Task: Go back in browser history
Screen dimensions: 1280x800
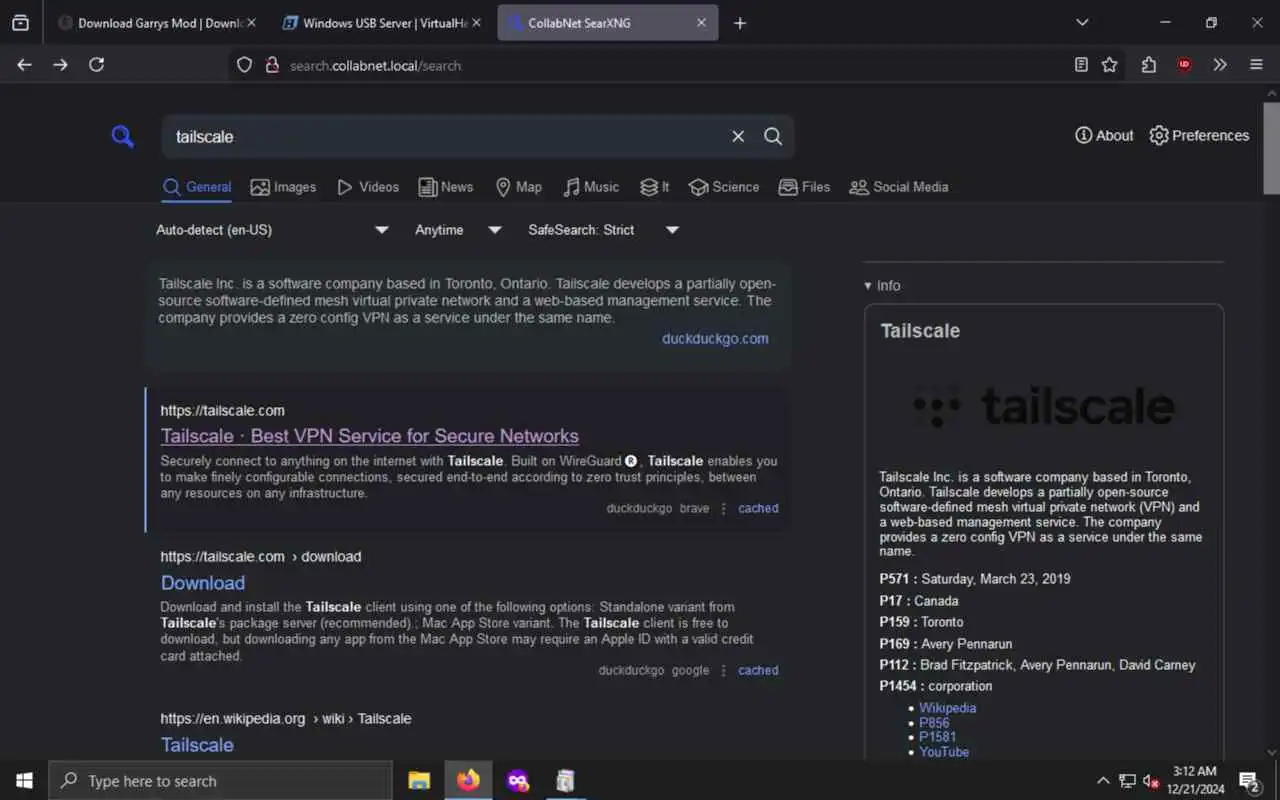Action: point(25,64)
